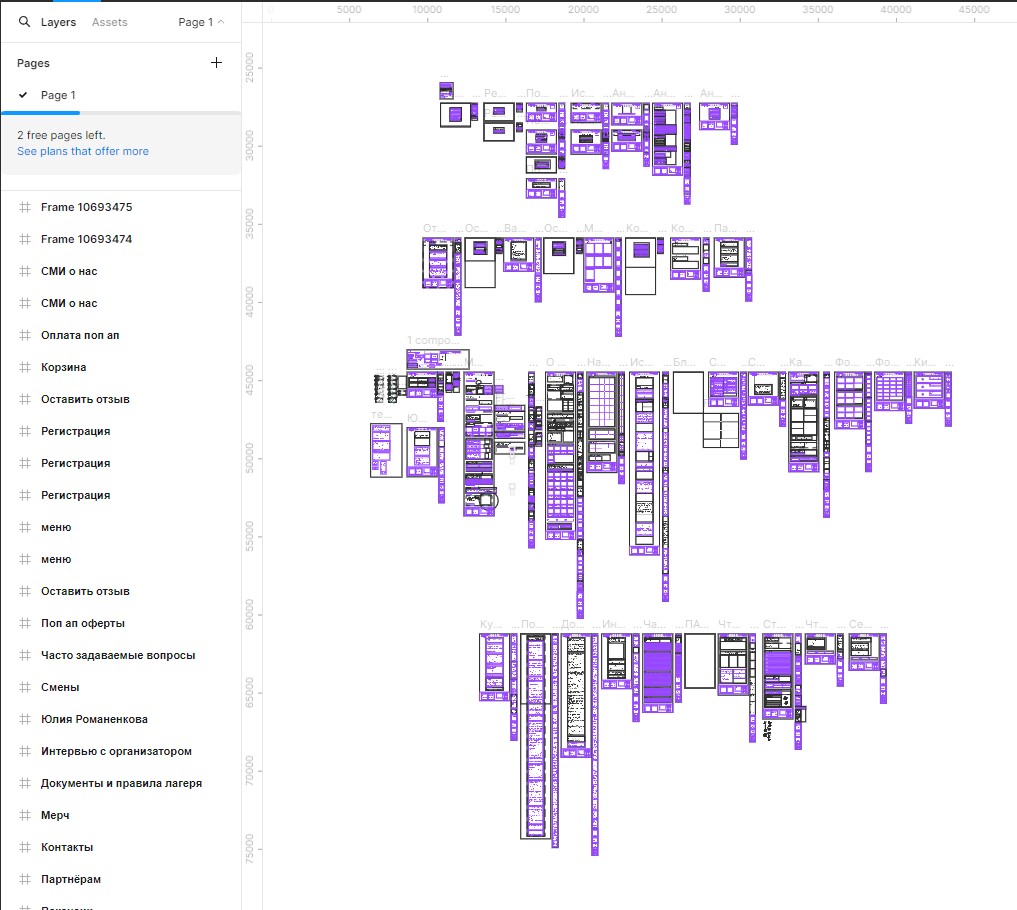
Task: Select the 'Ва...' frame label on canvas
Action: point(514,228)
